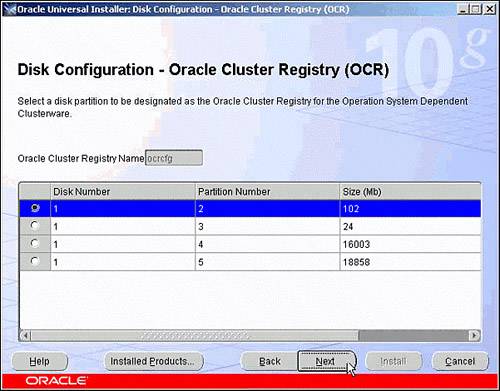Click the Disk Number column header
This screenshot has height=391, width=500.
[x=122, y=192]
